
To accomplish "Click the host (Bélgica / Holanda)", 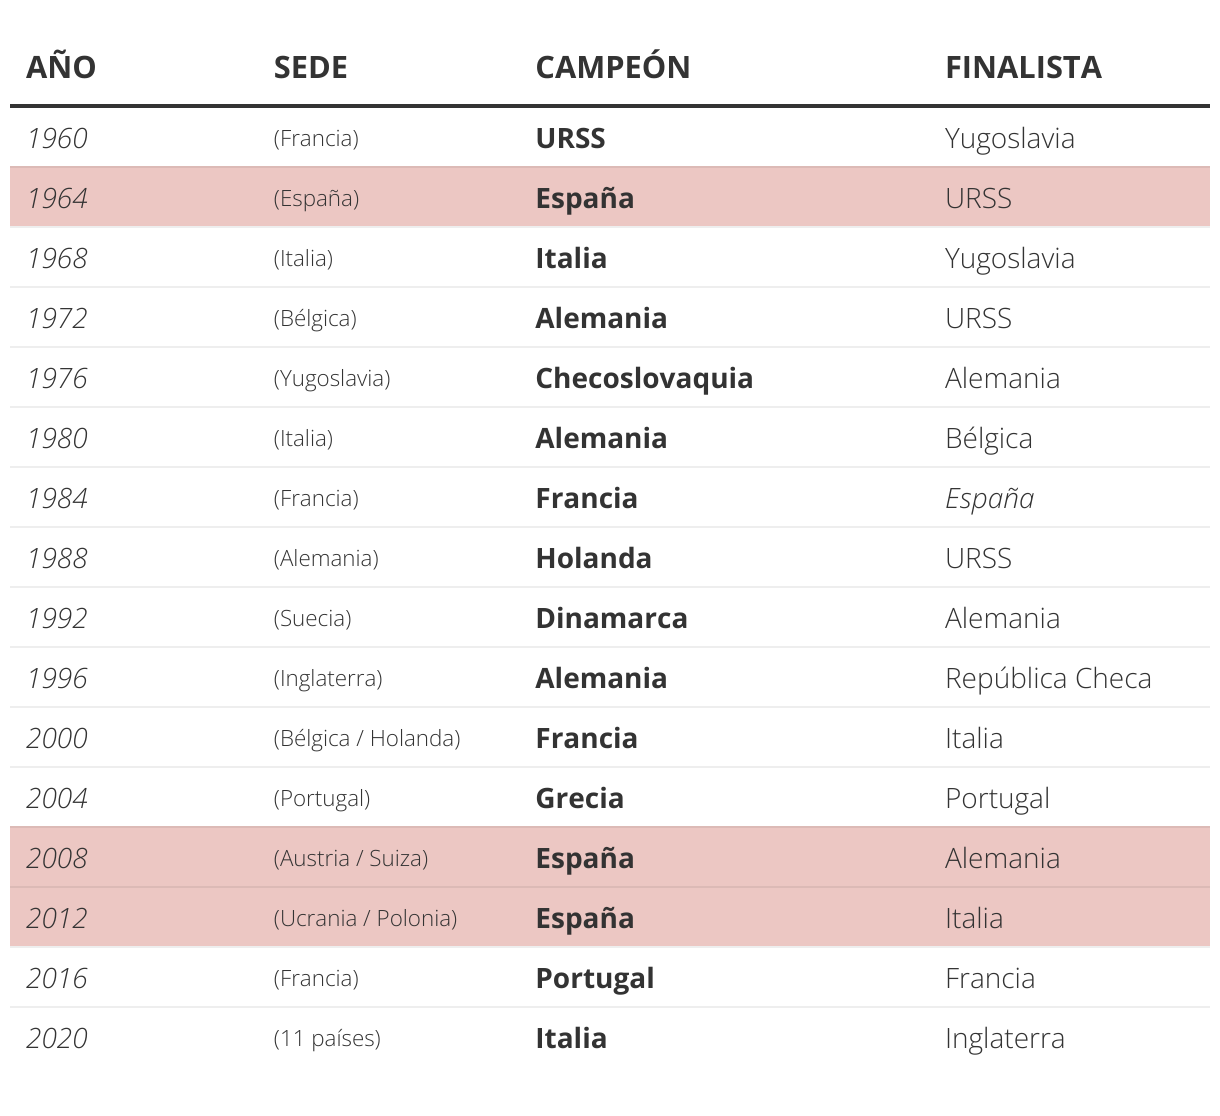I will (x=366, y=738).
